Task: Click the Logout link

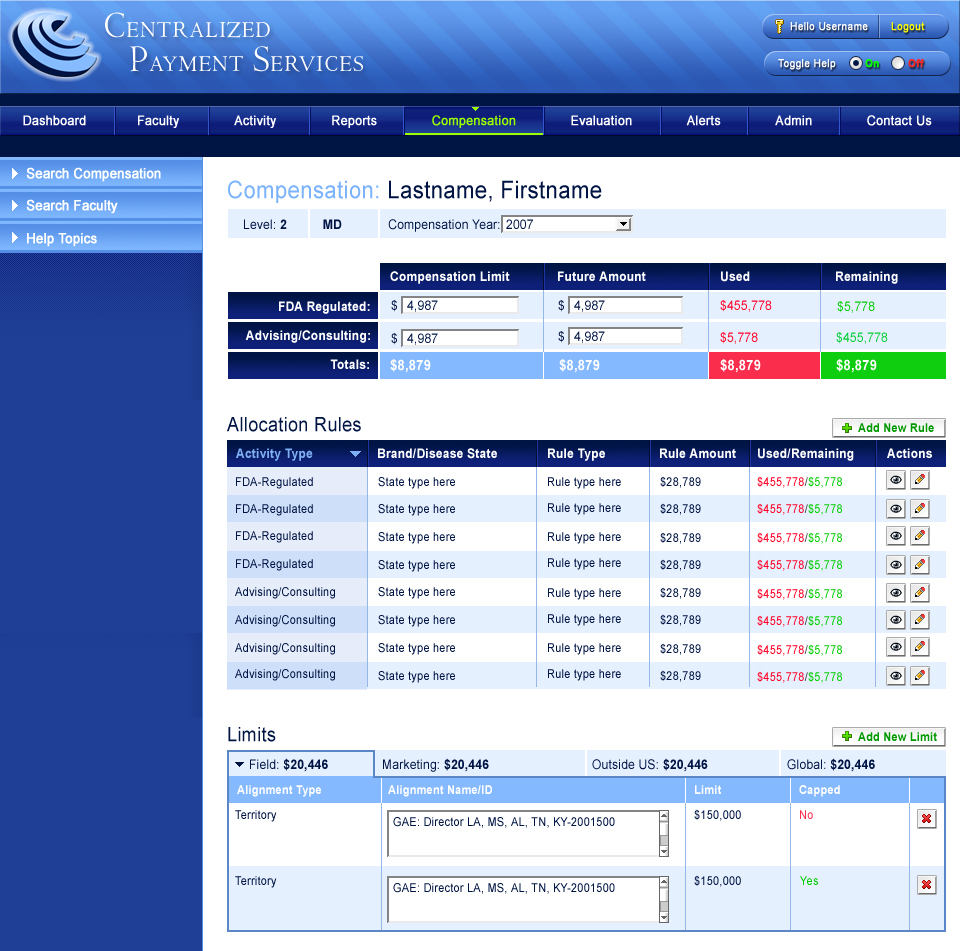Action: [908, 27]
